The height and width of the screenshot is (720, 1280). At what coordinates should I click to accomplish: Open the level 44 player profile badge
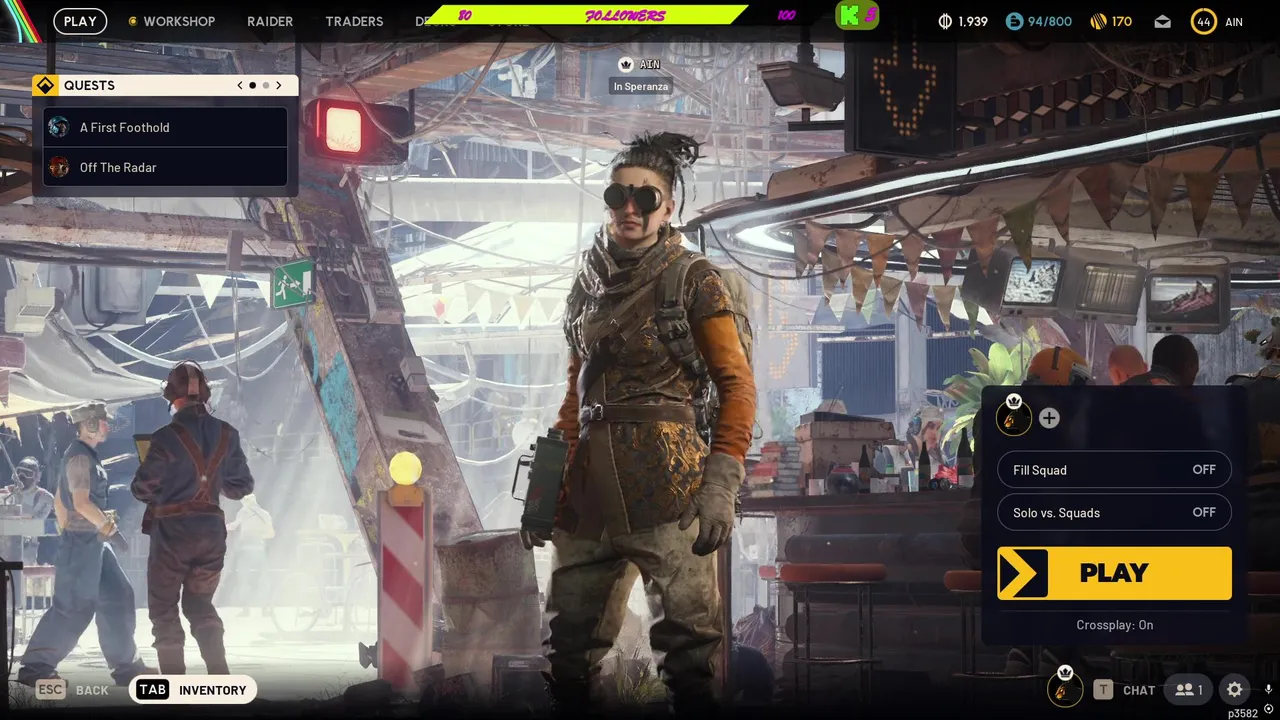coord(1203,21)
